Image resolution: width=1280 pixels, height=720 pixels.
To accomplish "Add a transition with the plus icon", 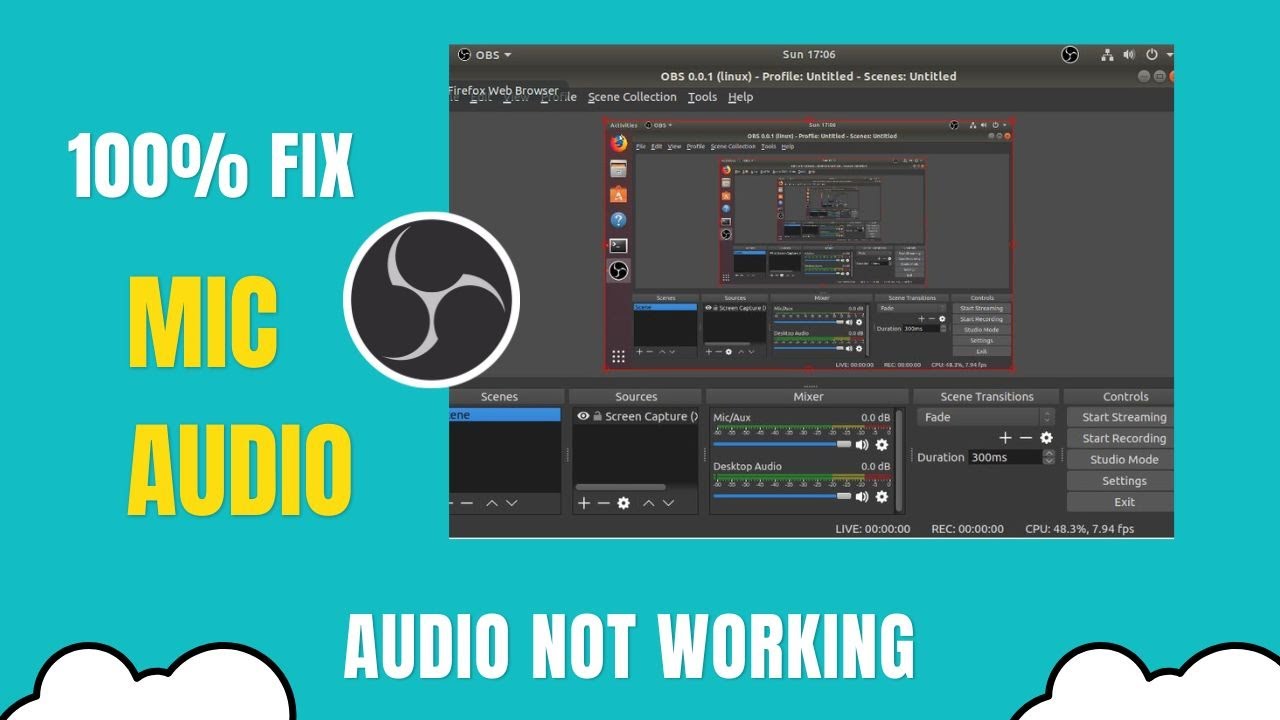I will [1006, 438].
